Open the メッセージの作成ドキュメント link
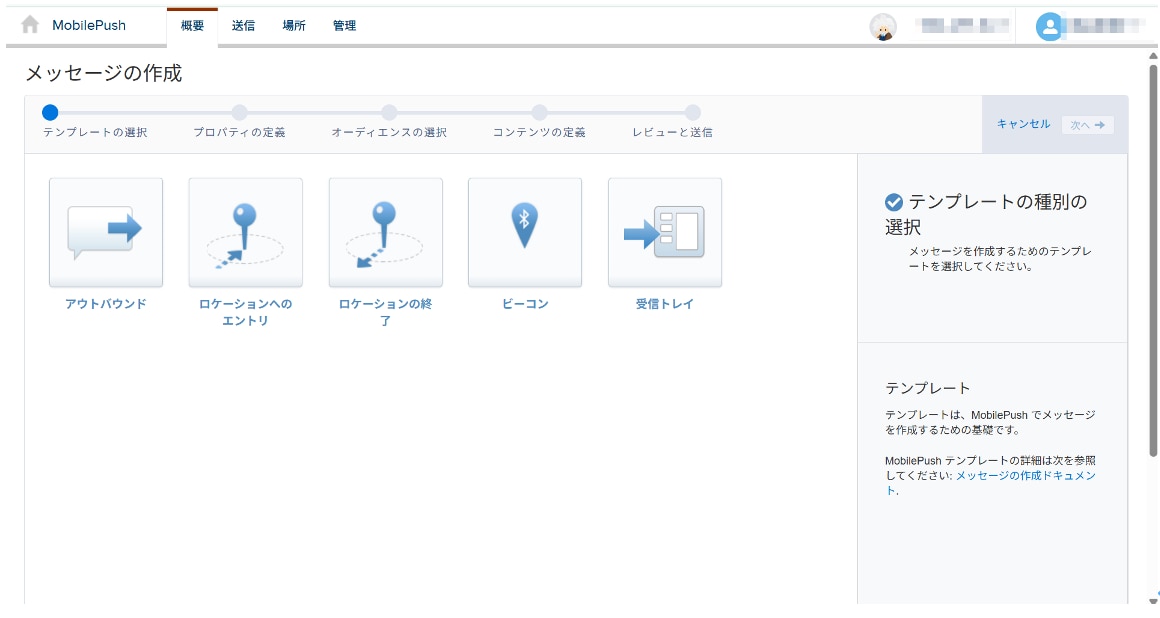Screen dimensions: 1160x618 tap(1024, 476)
